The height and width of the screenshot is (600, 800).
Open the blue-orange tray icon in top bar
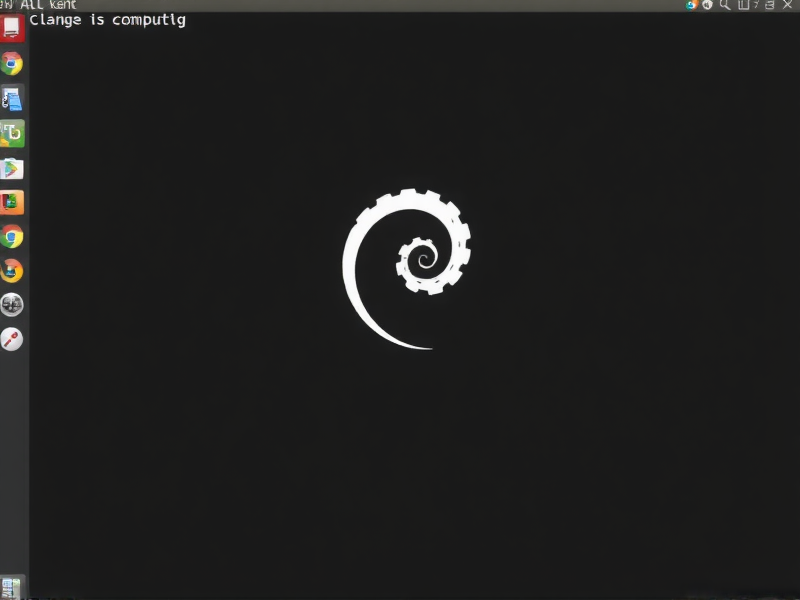691,5
